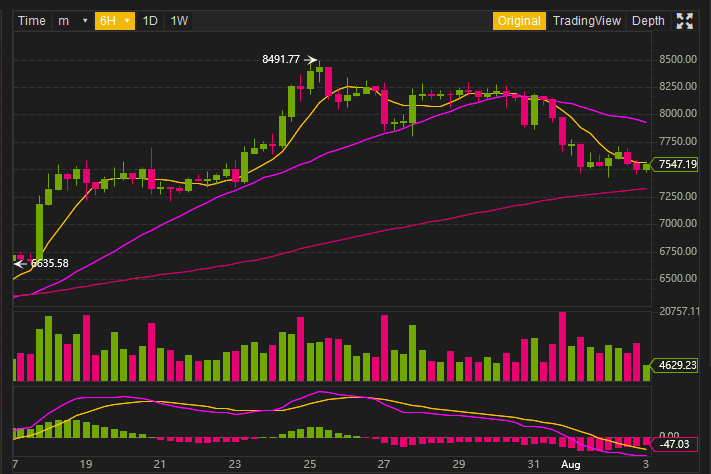Image resolution: width=711 pixels, height=474 pixels.
Task: Click the 7750.00 price axis label
Action: click(678, 142)
